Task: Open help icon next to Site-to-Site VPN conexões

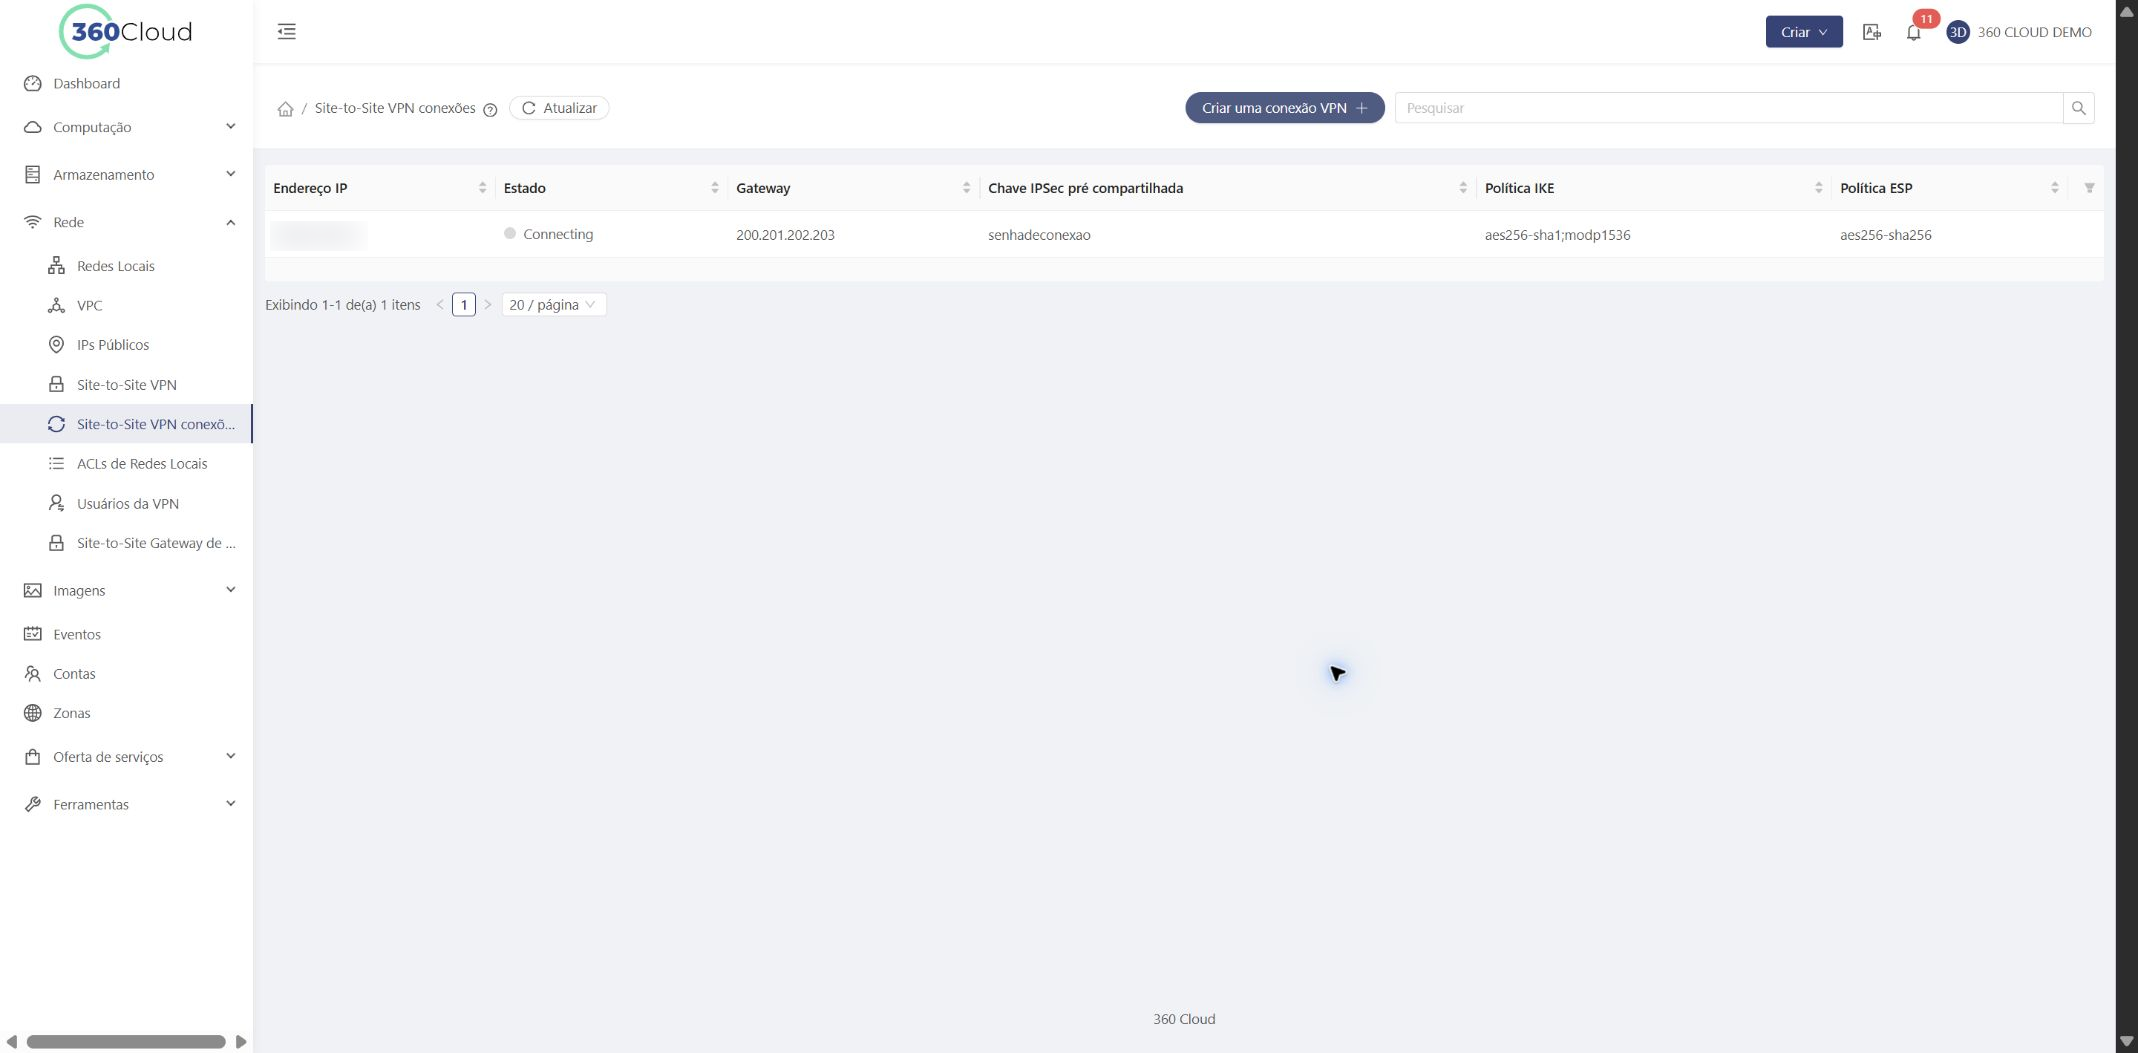Action: pos(490,110)
